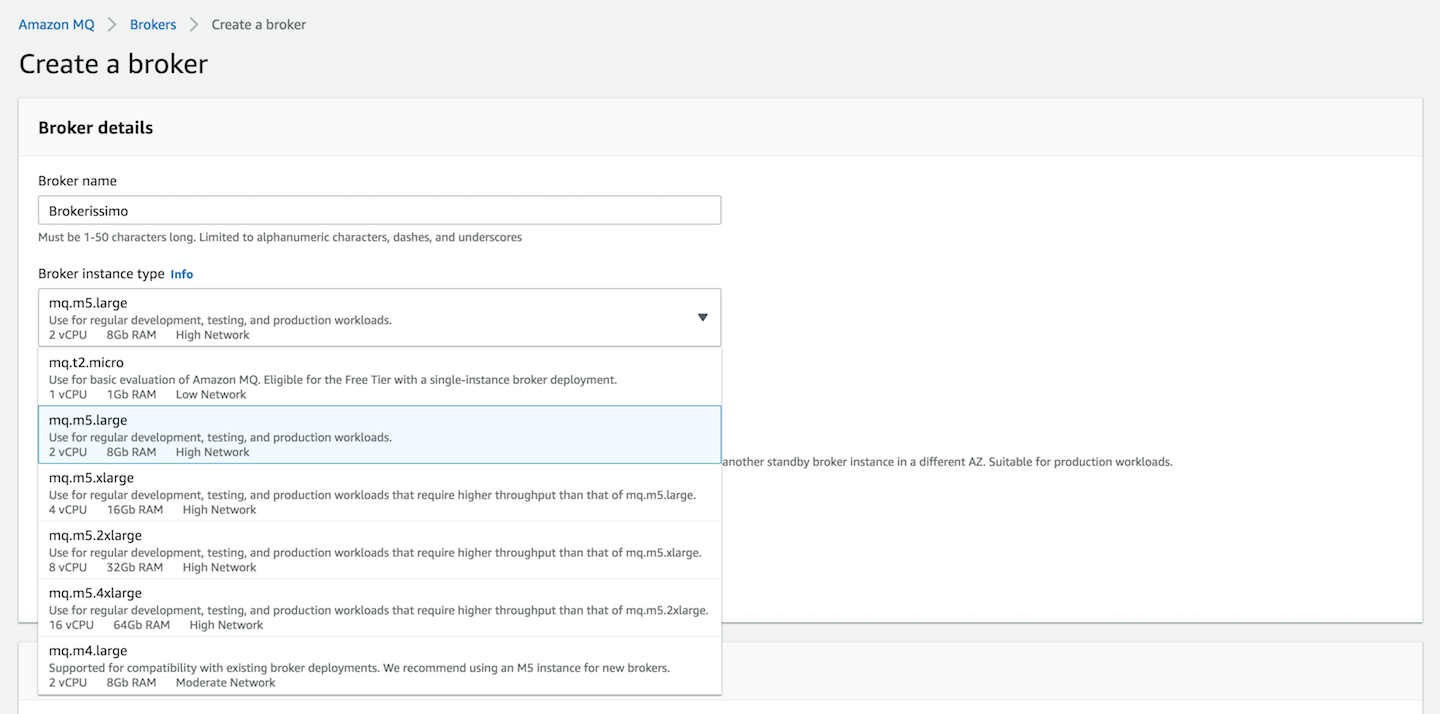Screen dimensions: 1440x714
Task: Choose the mq.m5.4xlarge instance option
Action: coord(379,608)
